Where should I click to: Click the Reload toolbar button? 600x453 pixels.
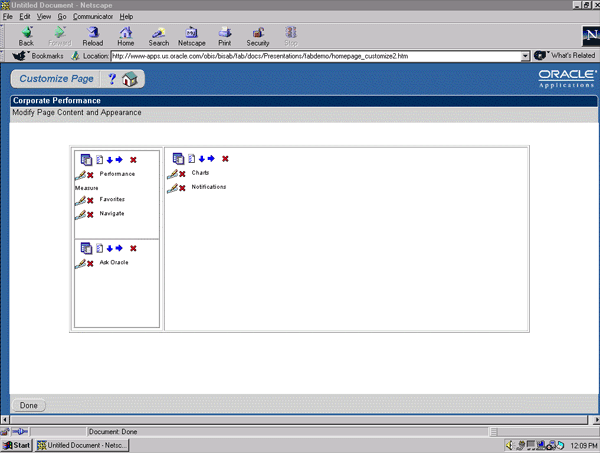tap(93, 36)
